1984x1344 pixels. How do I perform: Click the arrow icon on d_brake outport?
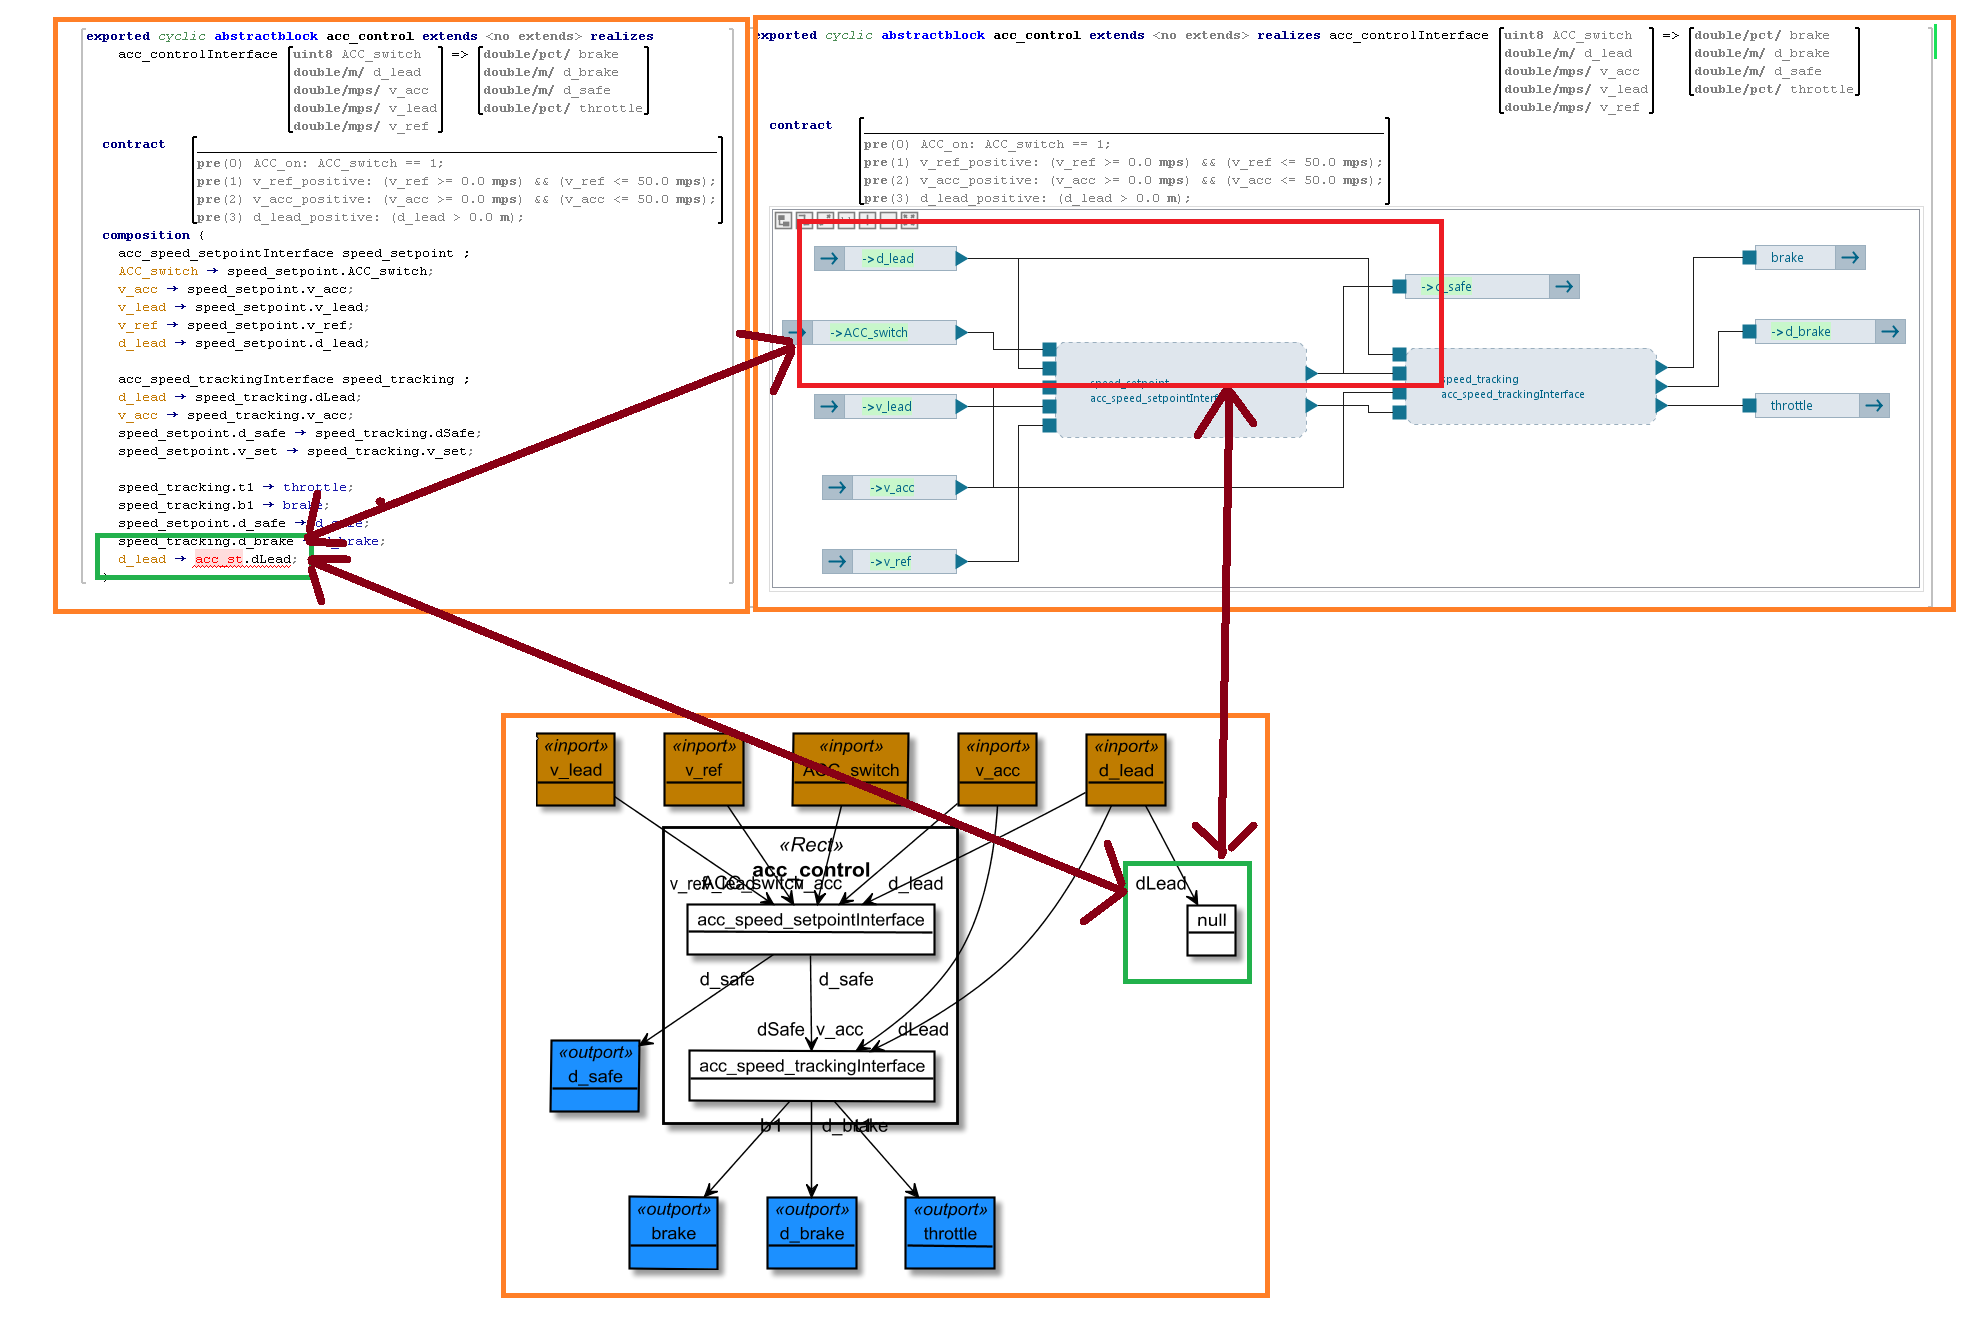tap(1889, 331)
